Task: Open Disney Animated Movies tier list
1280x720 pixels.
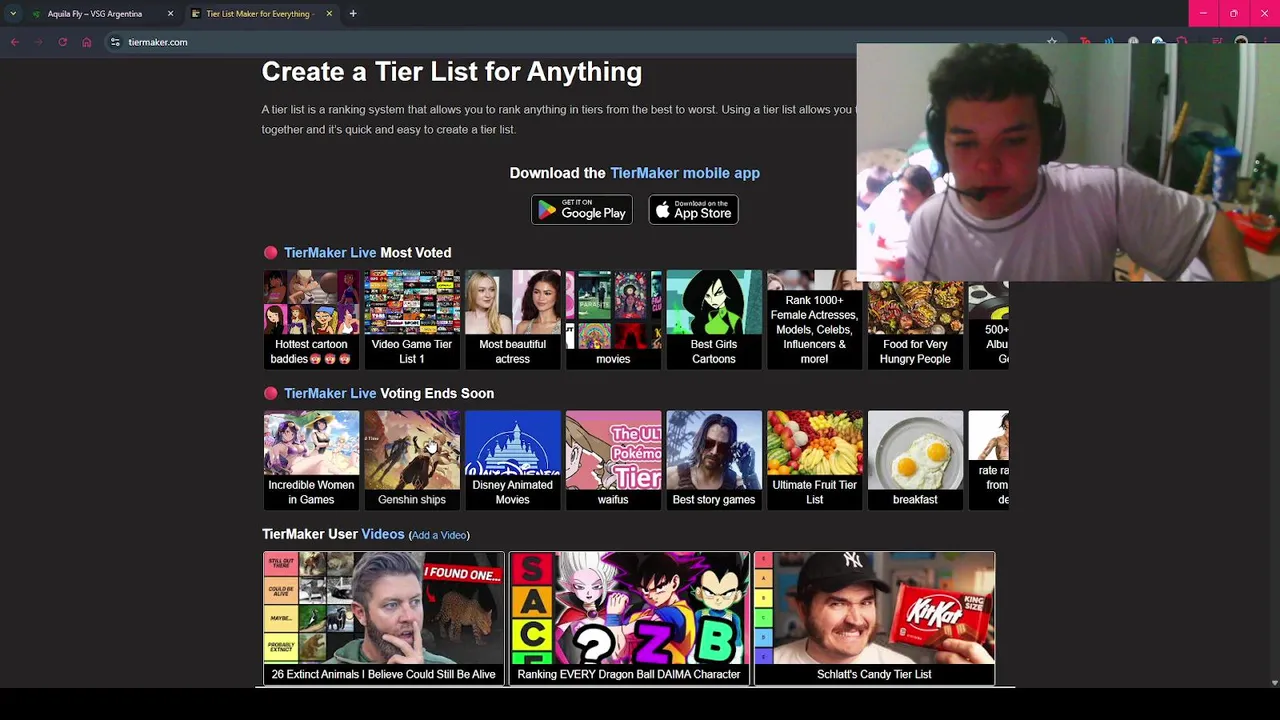Action: pos(512,460)
